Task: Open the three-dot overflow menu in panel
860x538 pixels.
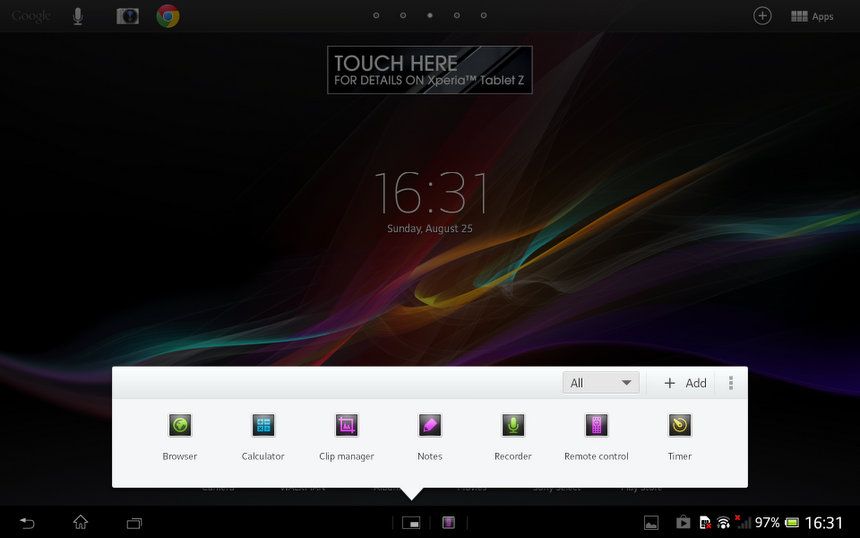Action: [731, 383]
